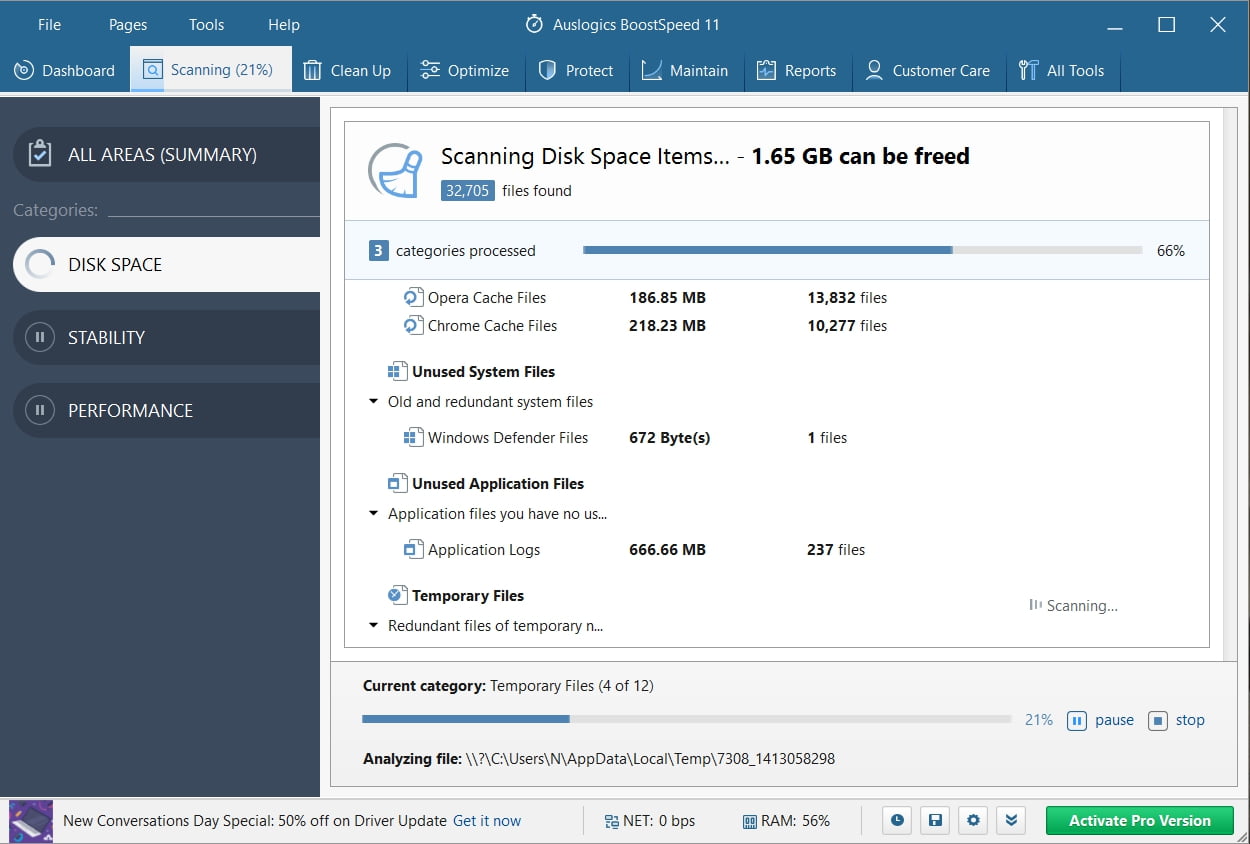This screenshot has height=844, width=1250.
Task: Stop the current scan
Action: tap(1177, 720)
